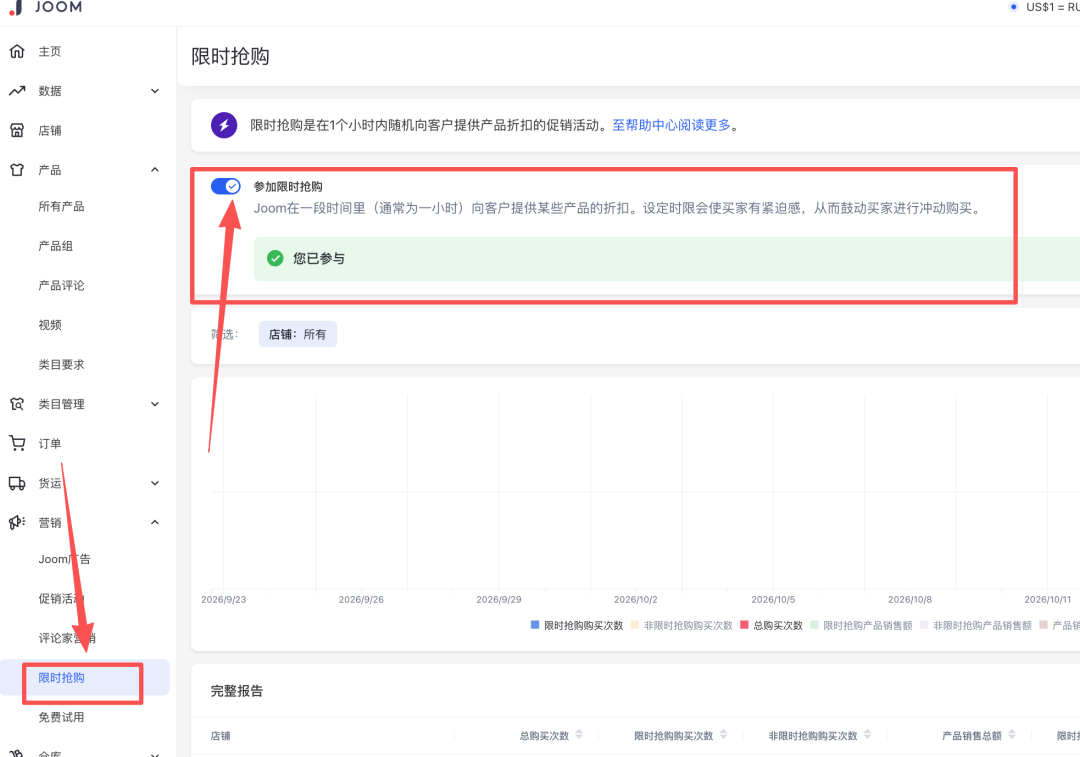This screenshot has width=1080, height=757.
Task: Click the shopping cart icon beside 订单
Action: (17, 443)
